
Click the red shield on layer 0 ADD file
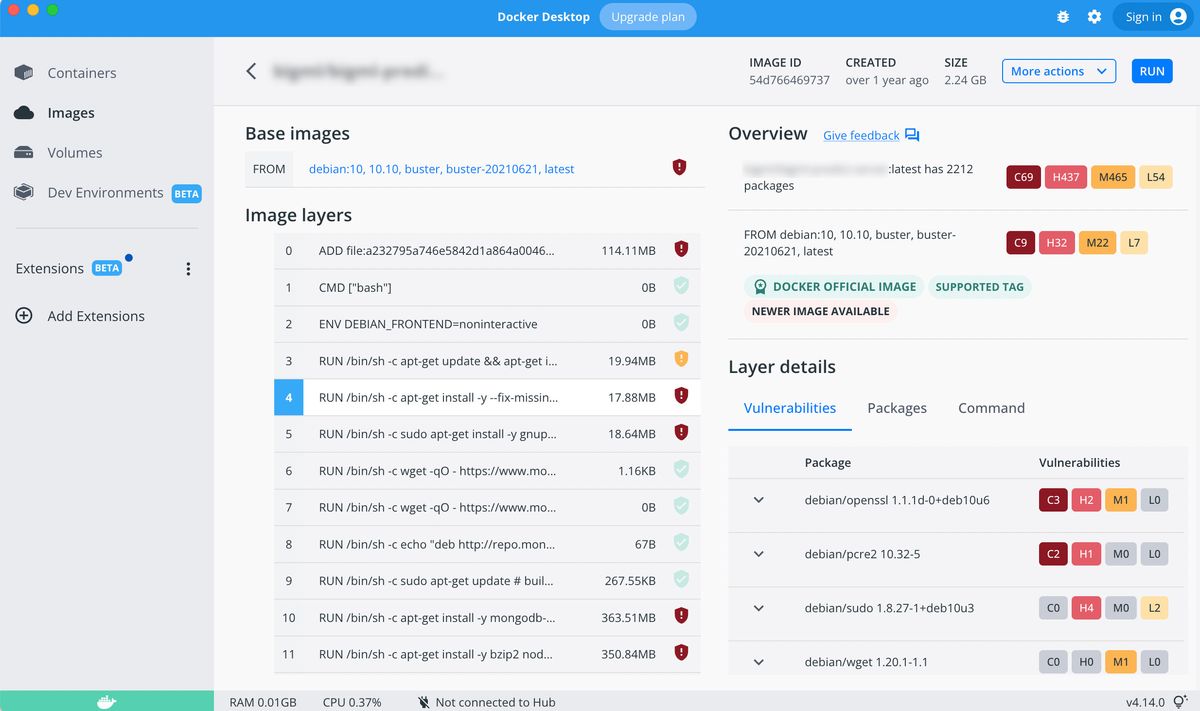681,249
